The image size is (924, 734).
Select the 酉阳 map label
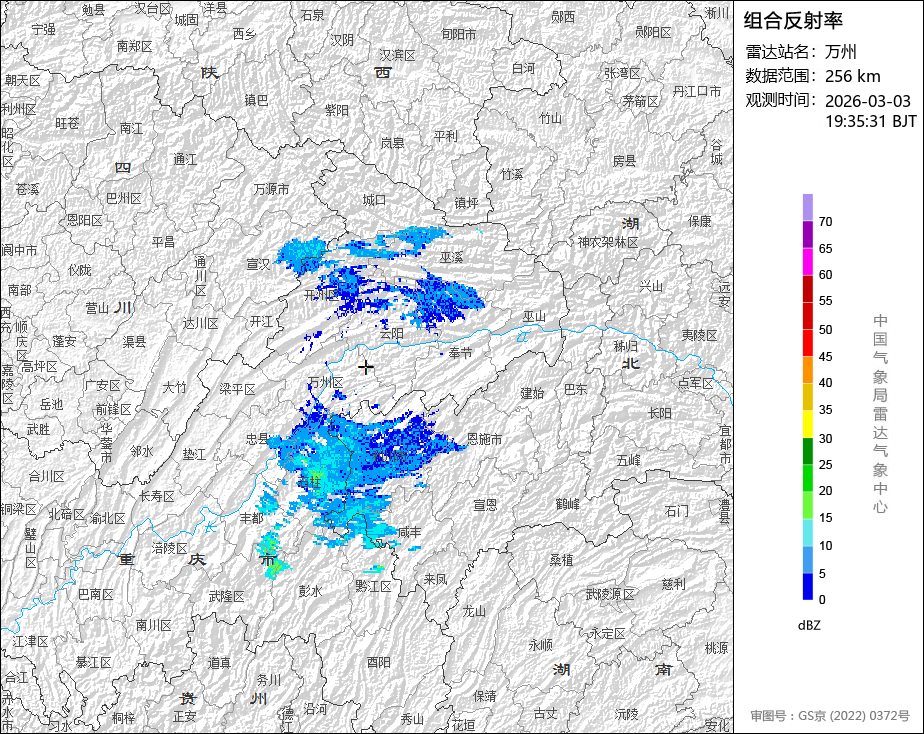coord(379,663)
